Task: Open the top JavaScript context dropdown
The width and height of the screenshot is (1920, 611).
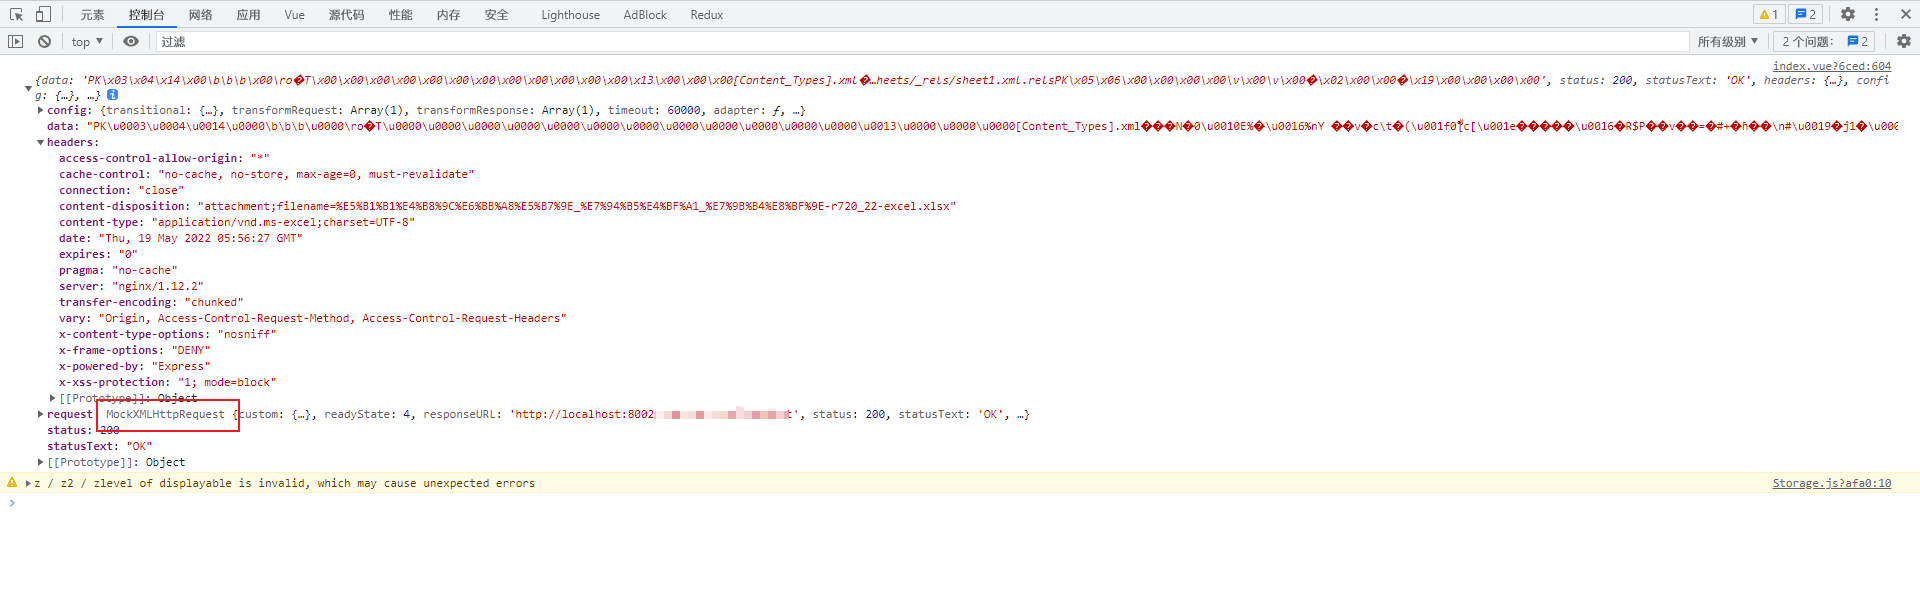Action: (x=87, y=41)
